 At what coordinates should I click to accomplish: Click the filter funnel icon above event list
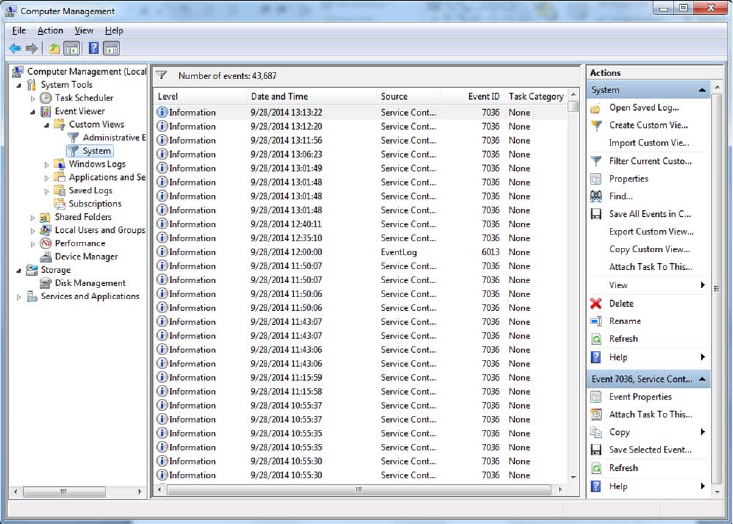162,75
